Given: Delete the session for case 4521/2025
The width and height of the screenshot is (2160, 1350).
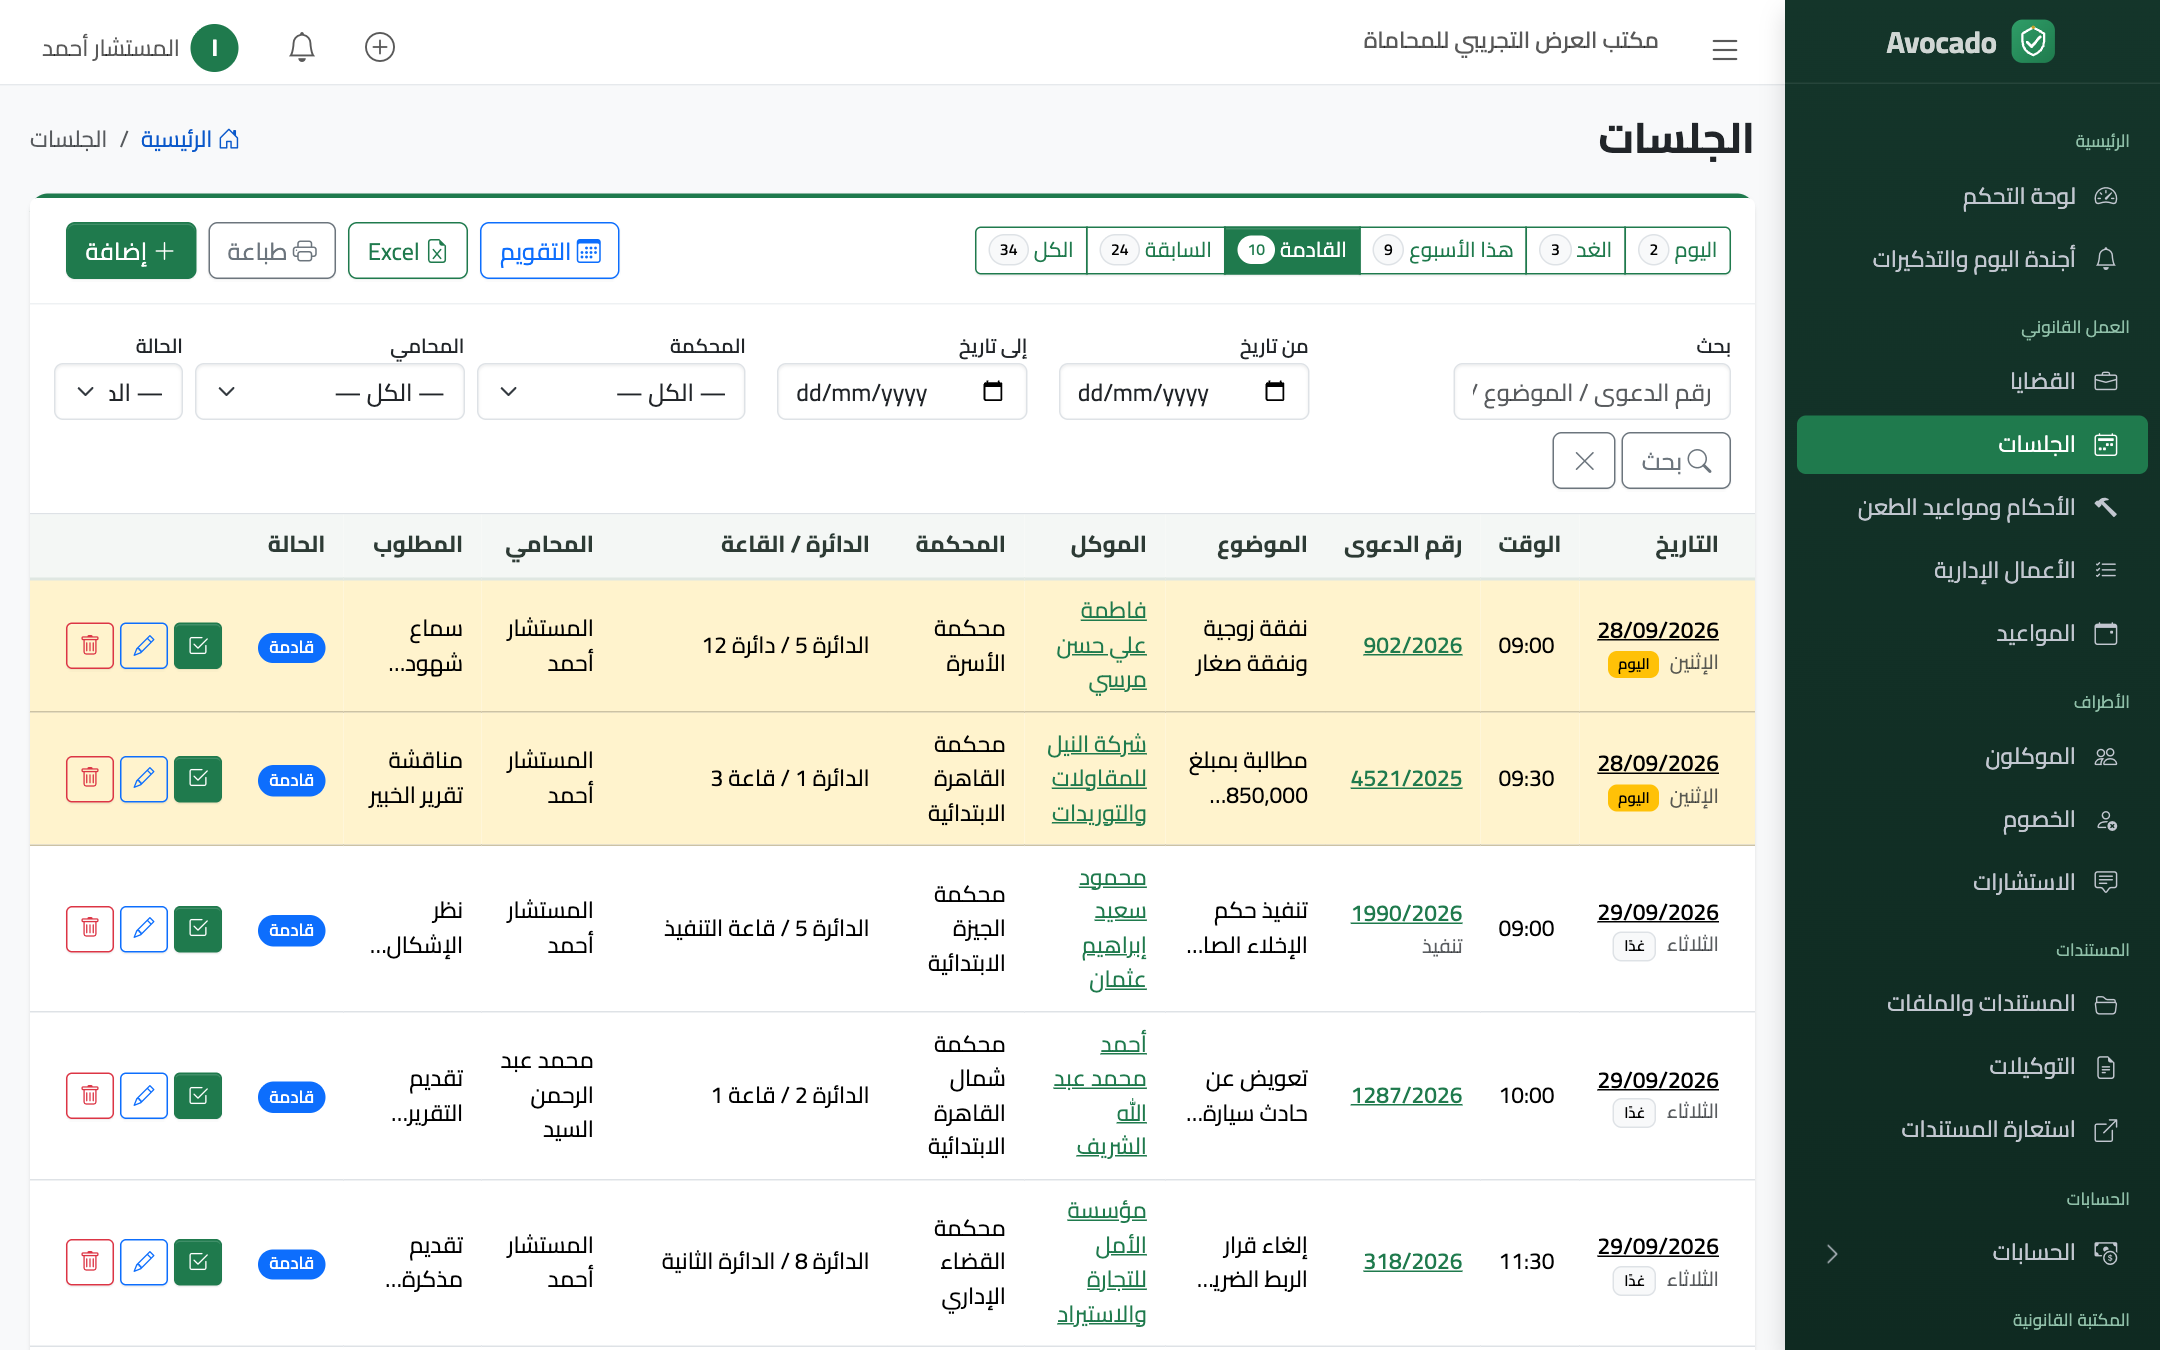Looking at the screenshot, I should 90,779.
